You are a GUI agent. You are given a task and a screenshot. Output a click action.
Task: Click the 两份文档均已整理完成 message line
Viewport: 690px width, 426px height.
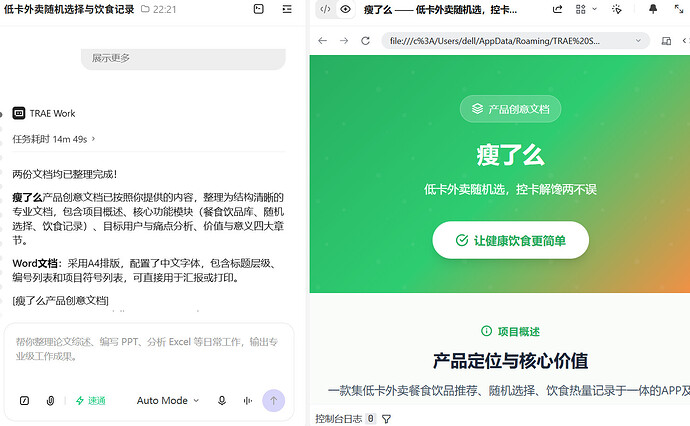(65, 174)
